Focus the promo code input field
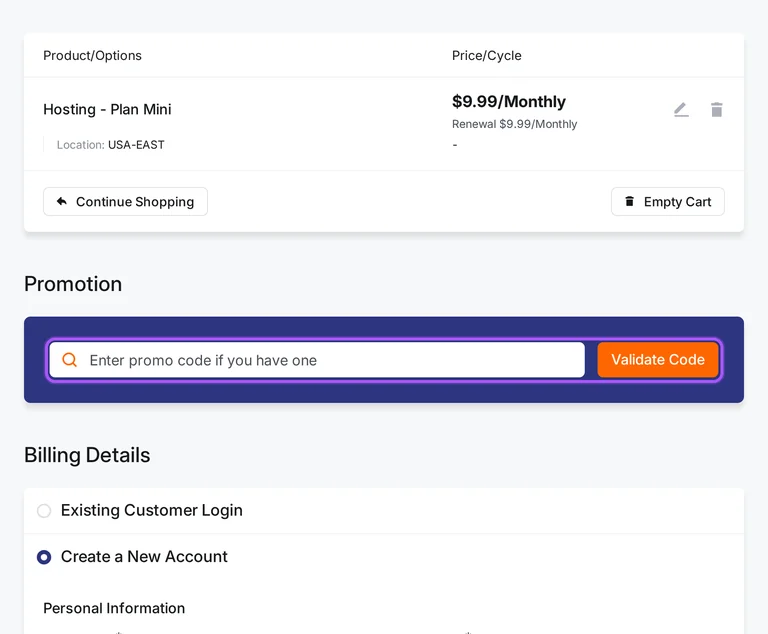This screenshot has width=768, height=634. 317,360
